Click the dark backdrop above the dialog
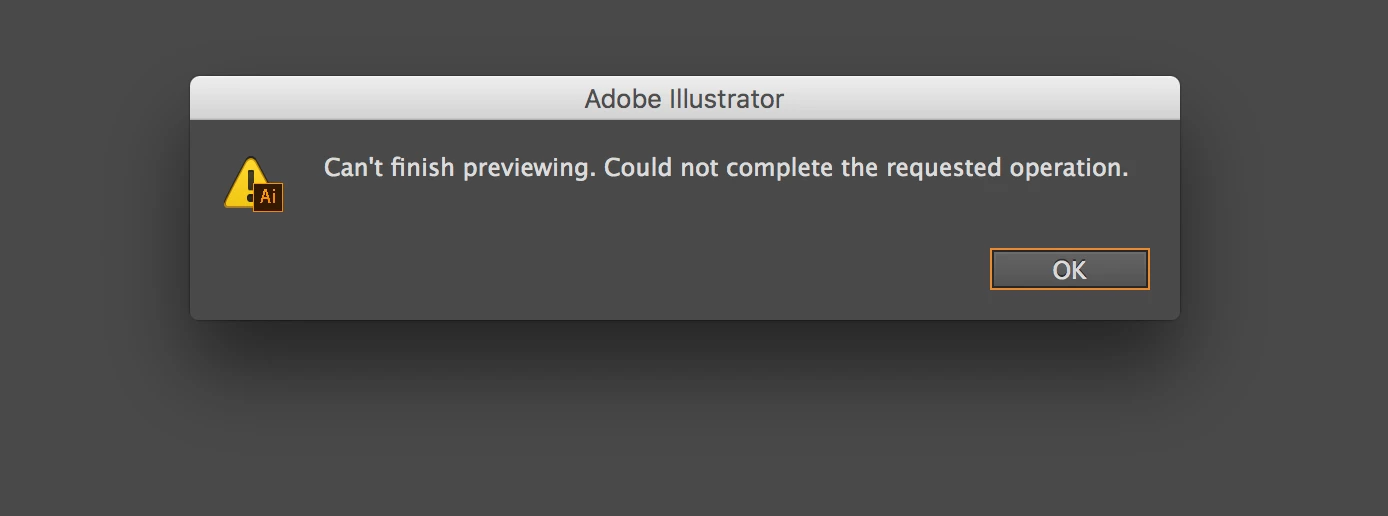 [694, 35]
